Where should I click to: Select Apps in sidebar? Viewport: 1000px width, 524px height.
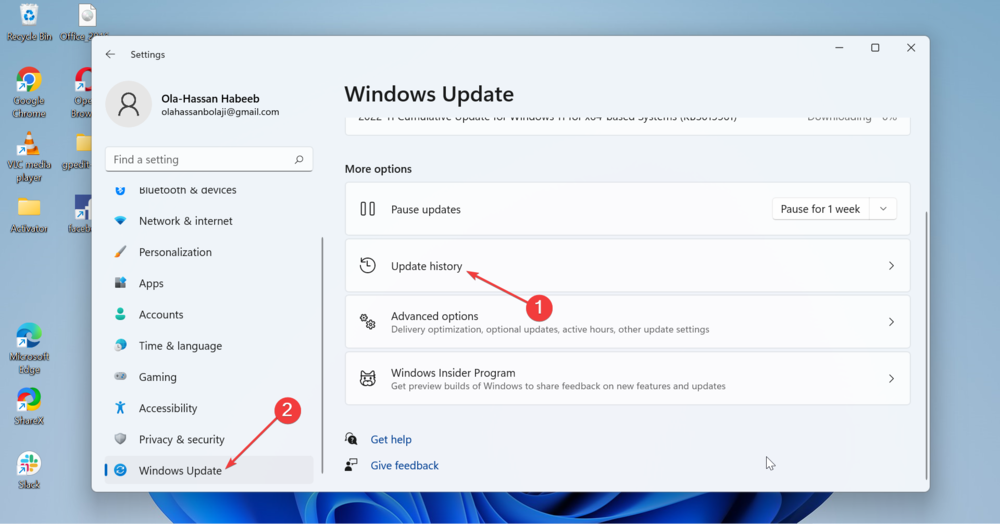(x=209, y=283)
